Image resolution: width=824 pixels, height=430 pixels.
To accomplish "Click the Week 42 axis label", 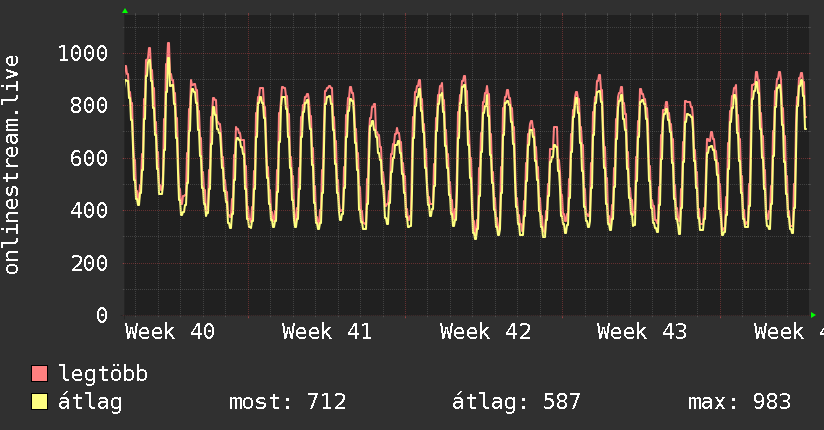I will coord(485,332).
